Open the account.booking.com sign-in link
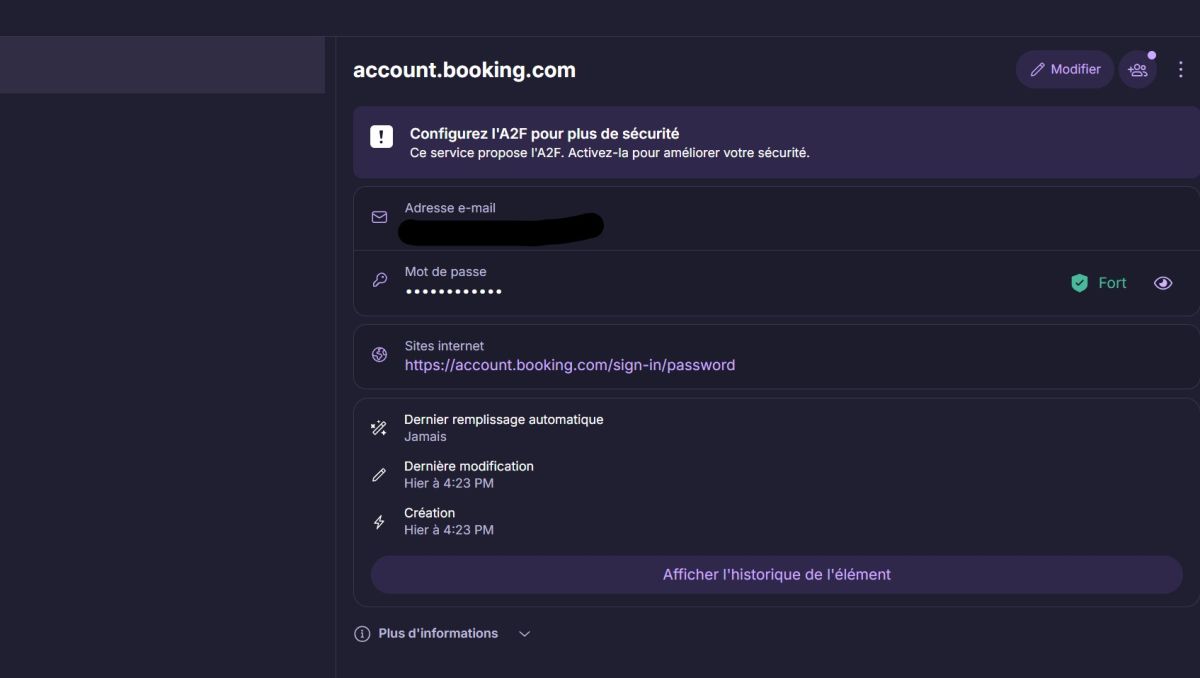1200x678 pixels. coord(569,365)
